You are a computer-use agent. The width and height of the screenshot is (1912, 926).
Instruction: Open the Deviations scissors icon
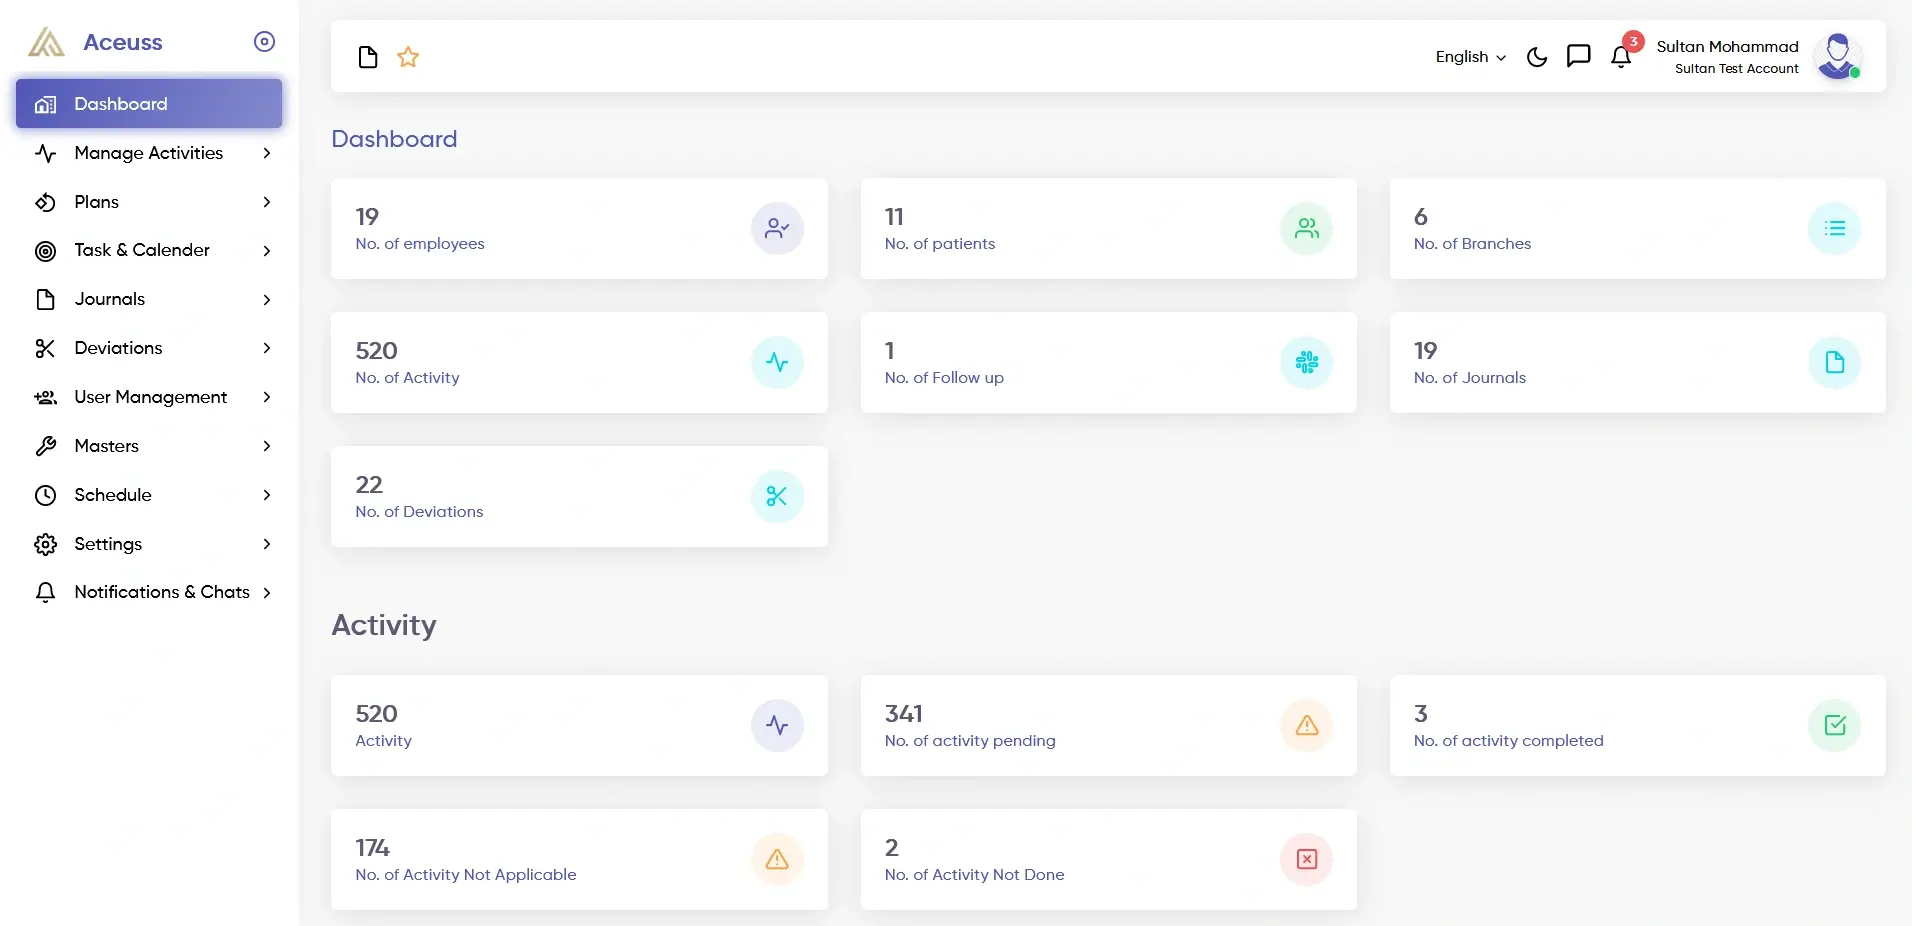[x=47, y=348]
